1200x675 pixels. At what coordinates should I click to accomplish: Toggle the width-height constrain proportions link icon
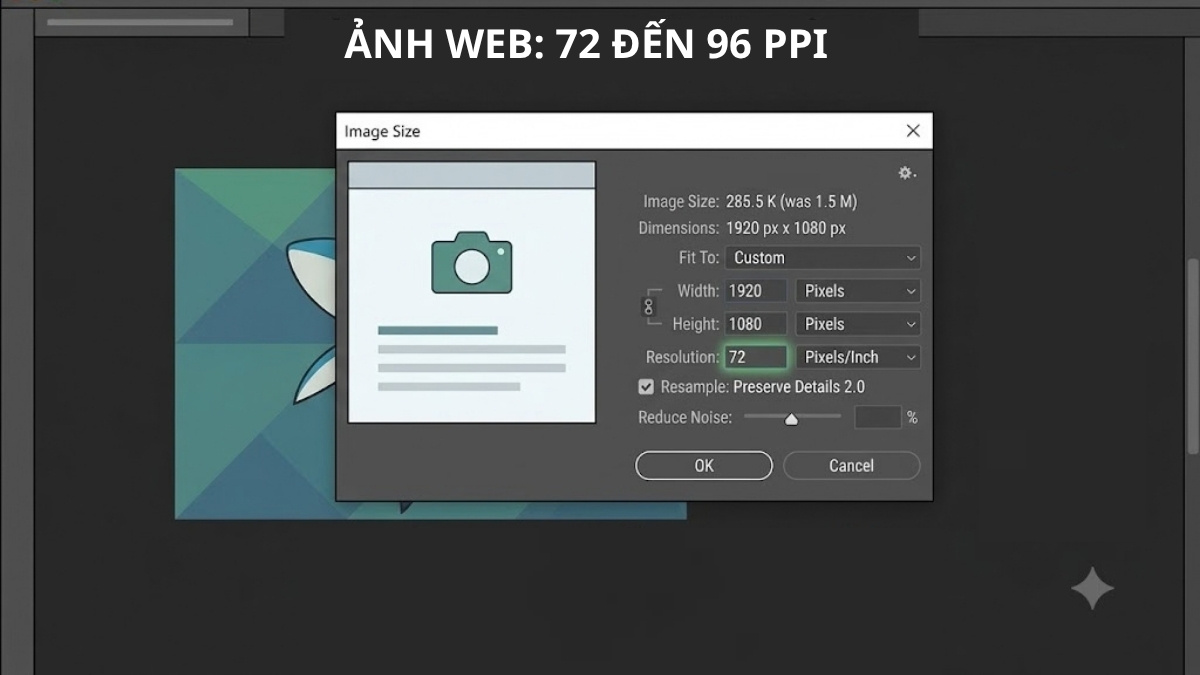coord(649,307)
